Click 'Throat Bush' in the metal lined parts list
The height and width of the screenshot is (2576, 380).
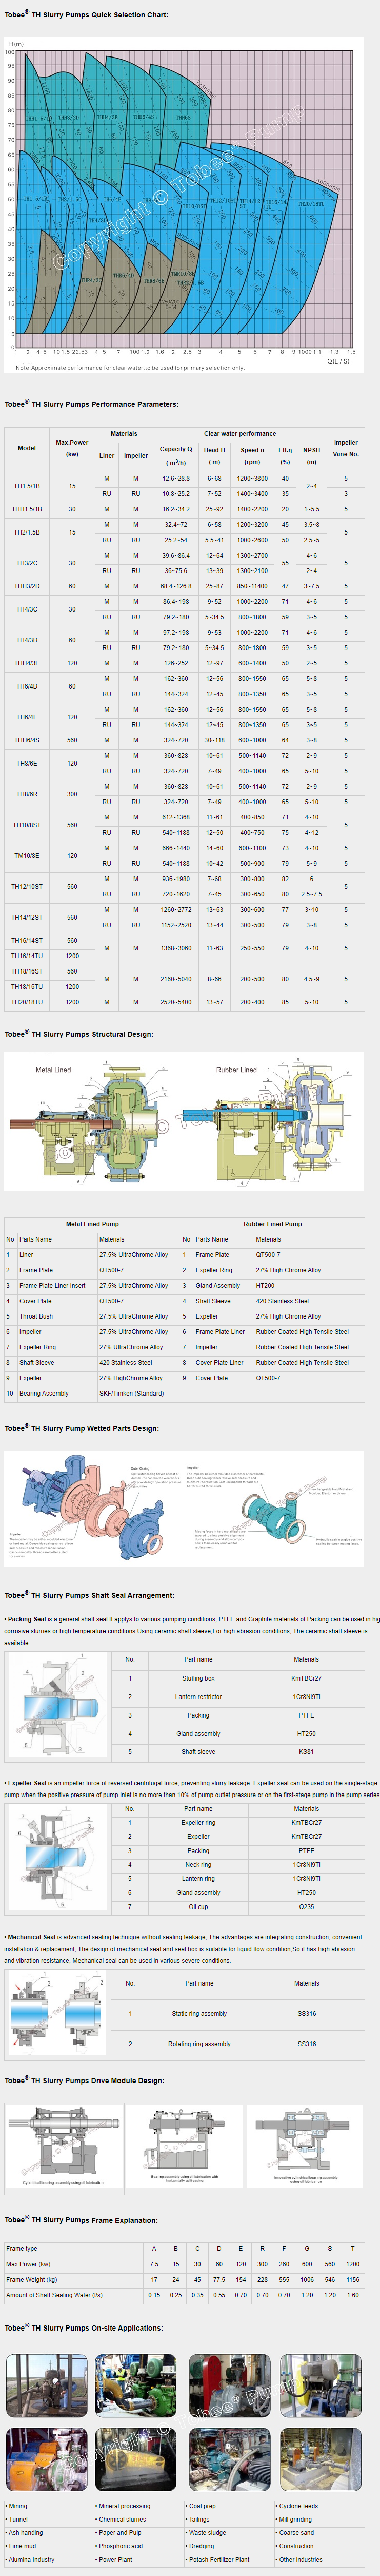[36, 1316]
